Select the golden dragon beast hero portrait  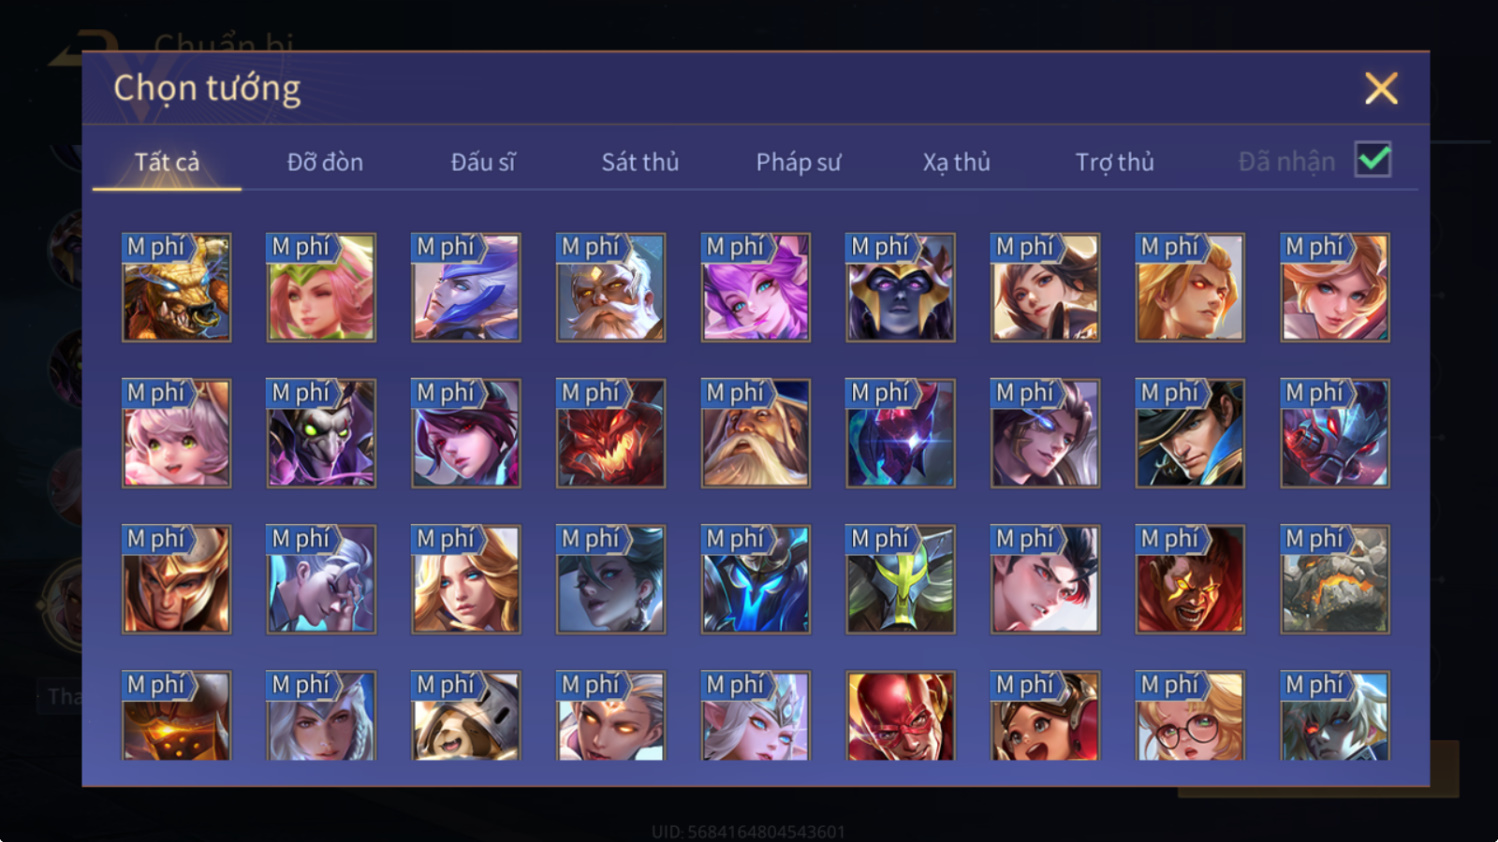click(176, 288)
